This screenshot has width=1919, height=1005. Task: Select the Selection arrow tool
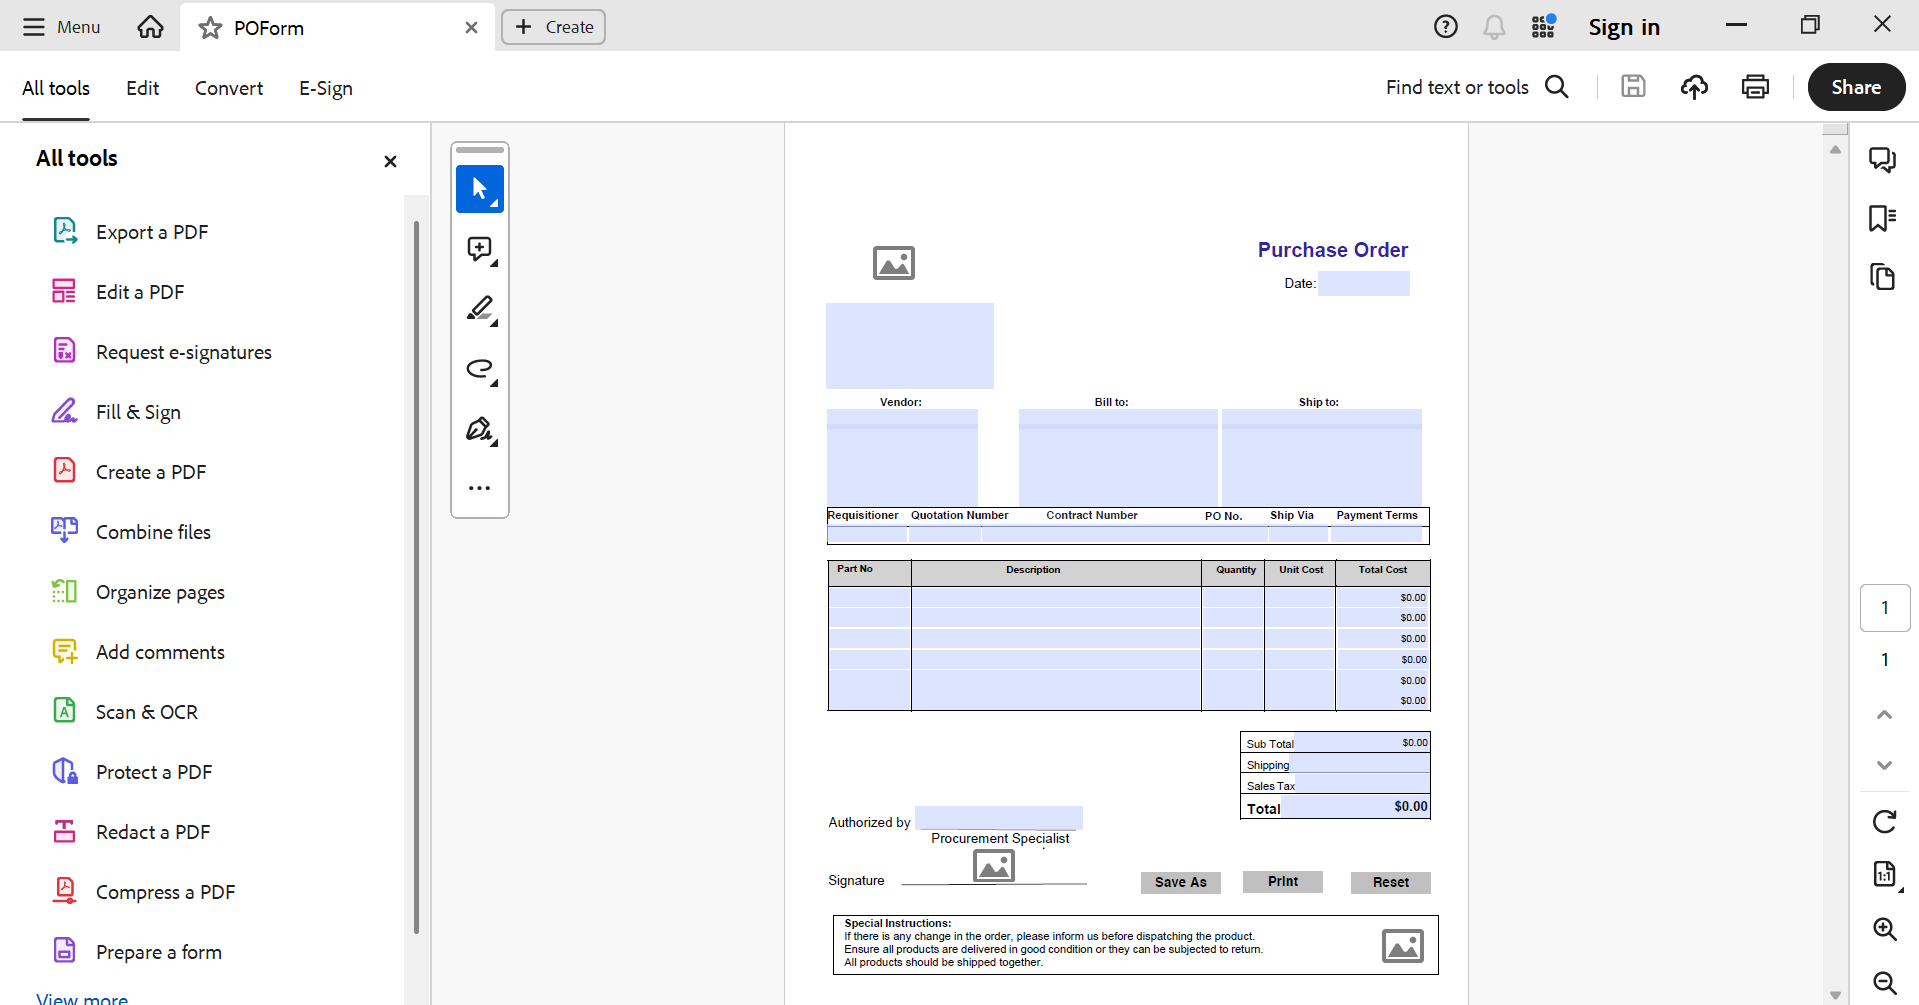pyautogui.click(x=479, y=189)
